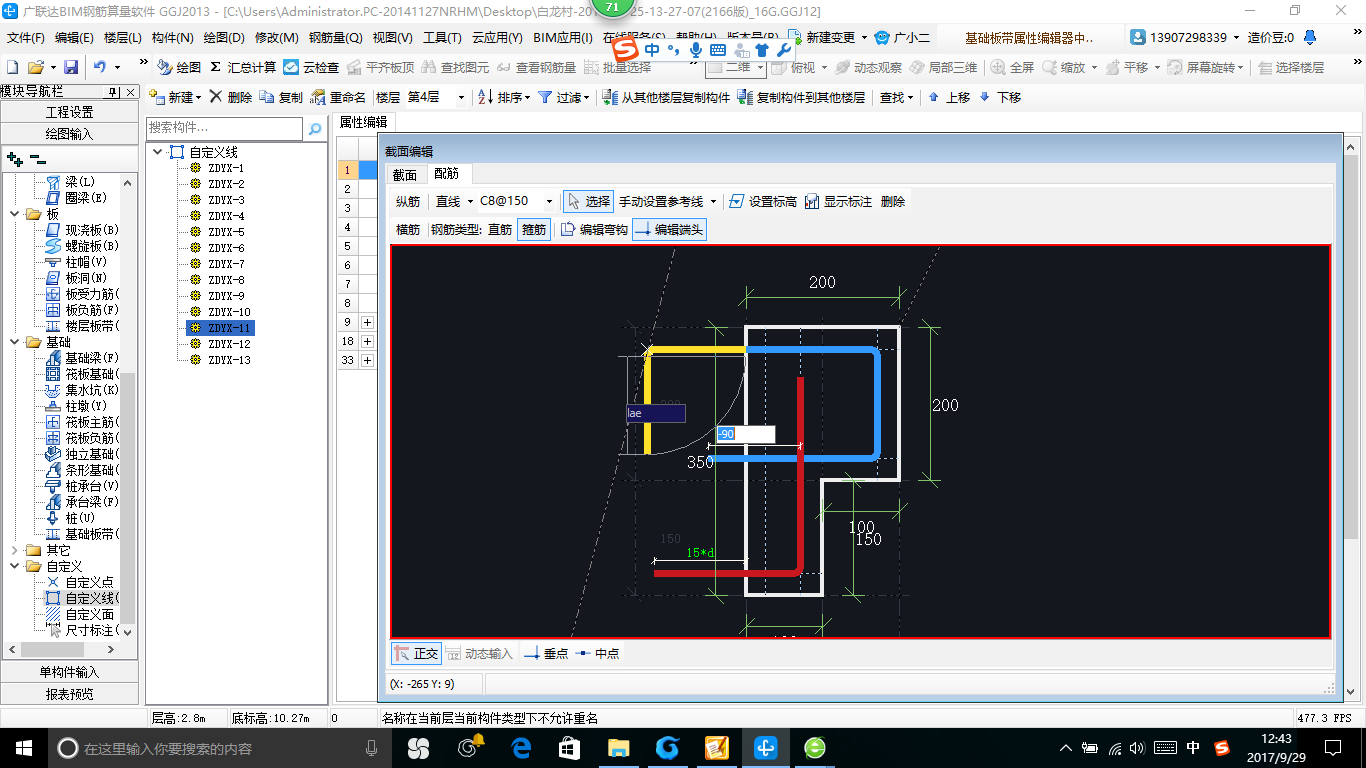Click collapse-all minus icon in navigation panel
The width and height of the screenshot is (1366, 768).
(x=37, y=158)
